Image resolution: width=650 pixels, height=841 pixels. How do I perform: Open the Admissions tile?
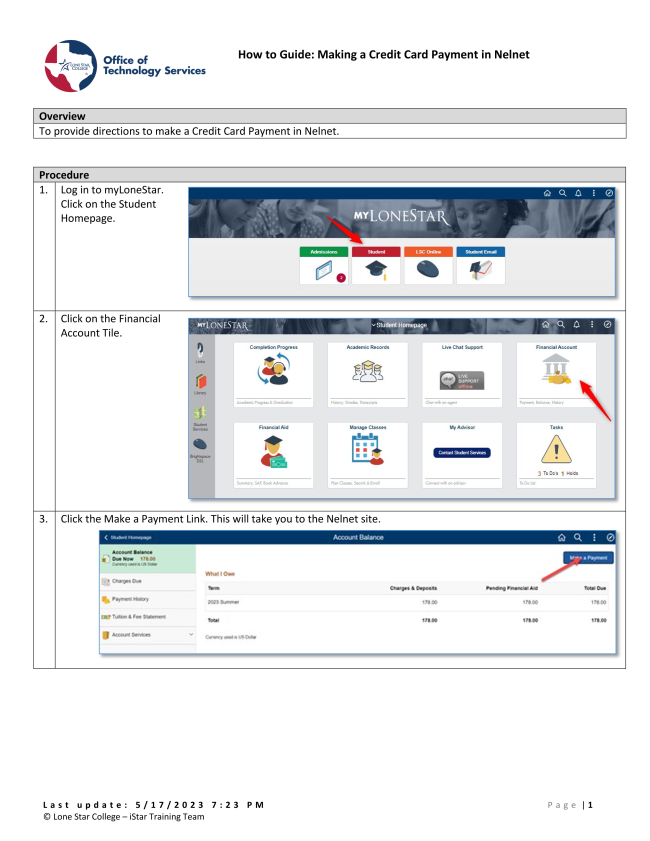click(323, 265)
